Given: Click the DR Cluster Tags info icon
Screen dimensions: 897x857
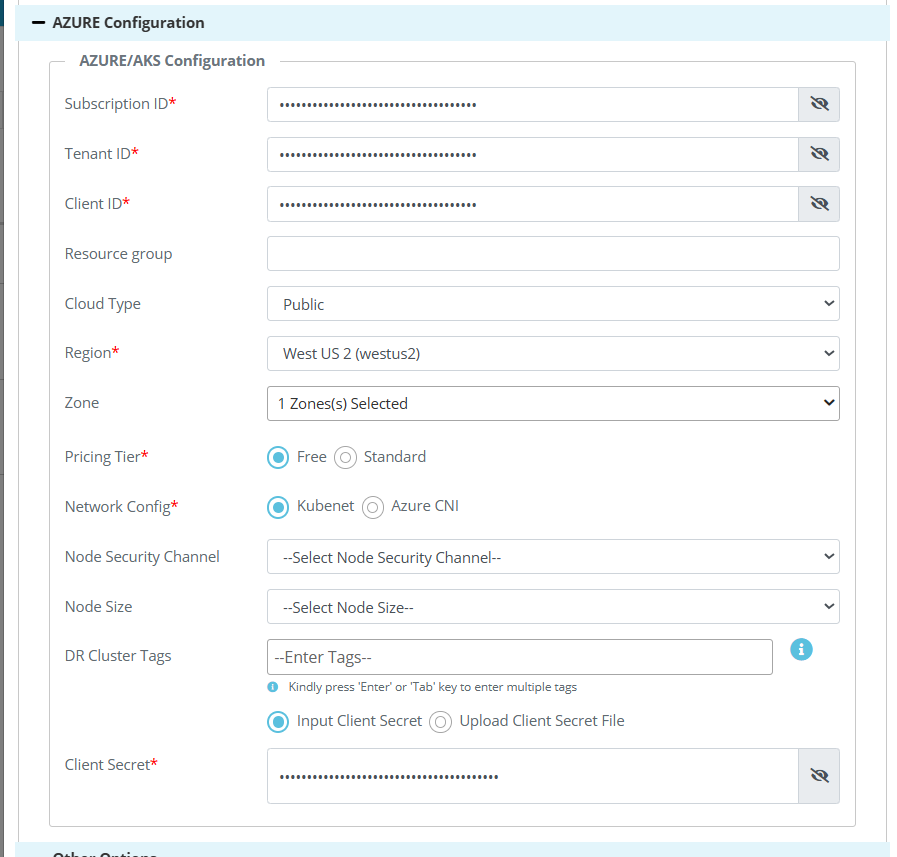Looking at the screenshot, I should point(801,649).
